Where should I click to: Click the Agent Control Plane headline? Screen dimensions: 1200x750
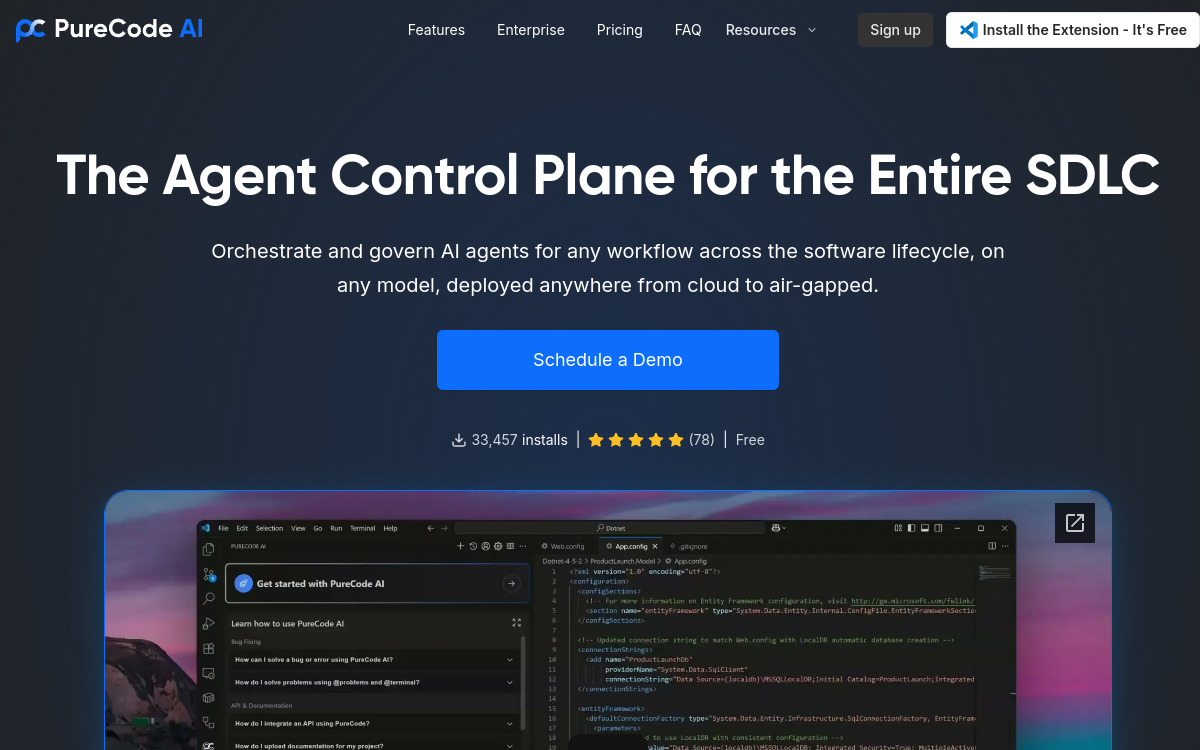click(x=608, y=174)
